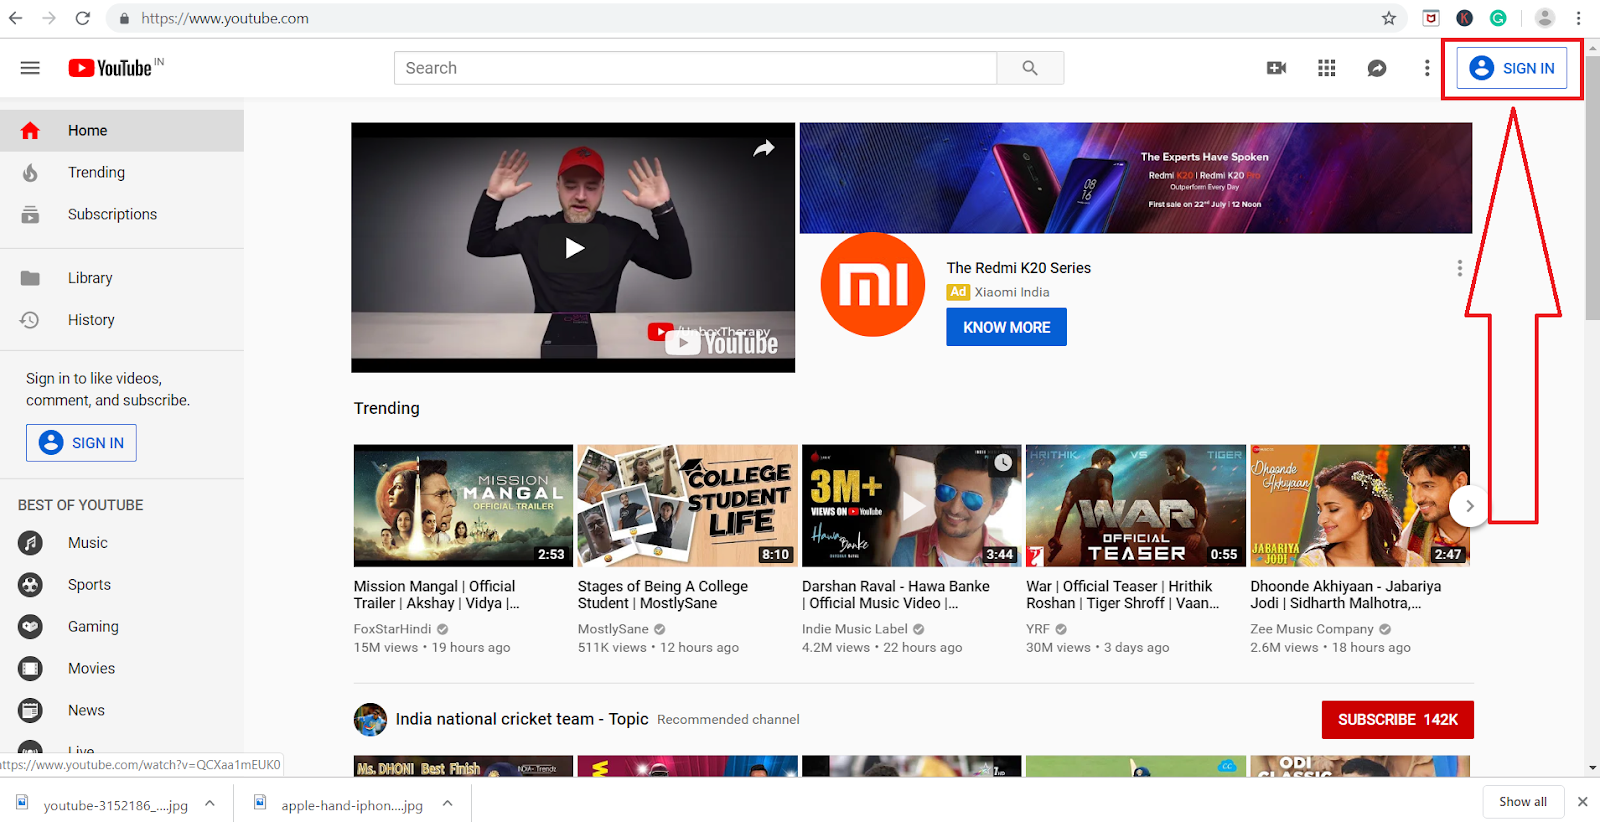The width and height of the screenshot is (1600, 827).
Task: Click the browser address bar URL
Action: click(225, 18)
